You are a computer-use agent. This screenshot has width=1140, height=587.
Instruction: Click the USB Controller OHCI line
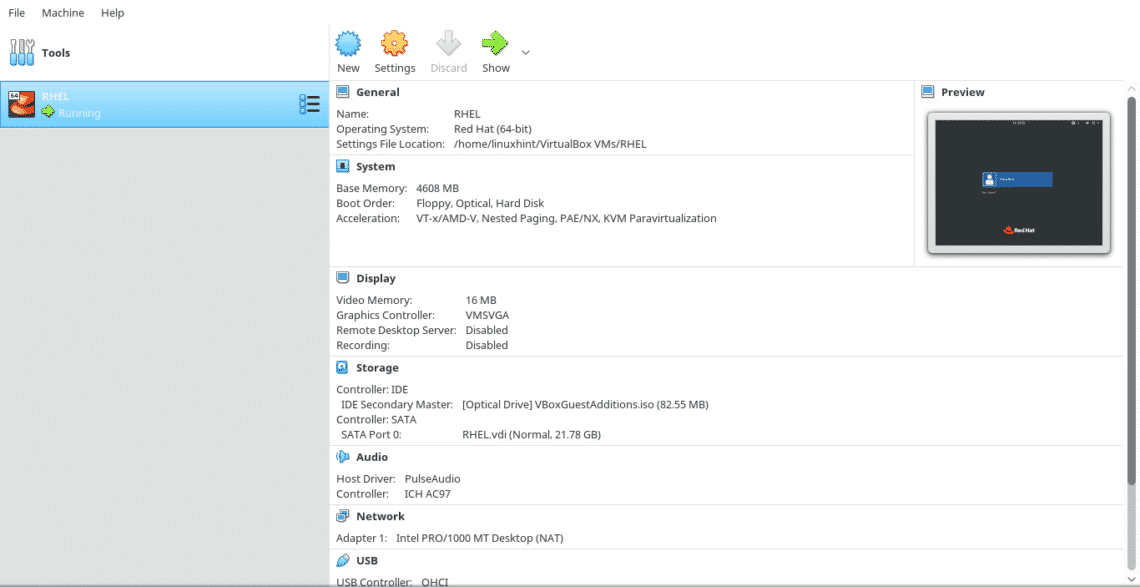(x=393, y=582)
